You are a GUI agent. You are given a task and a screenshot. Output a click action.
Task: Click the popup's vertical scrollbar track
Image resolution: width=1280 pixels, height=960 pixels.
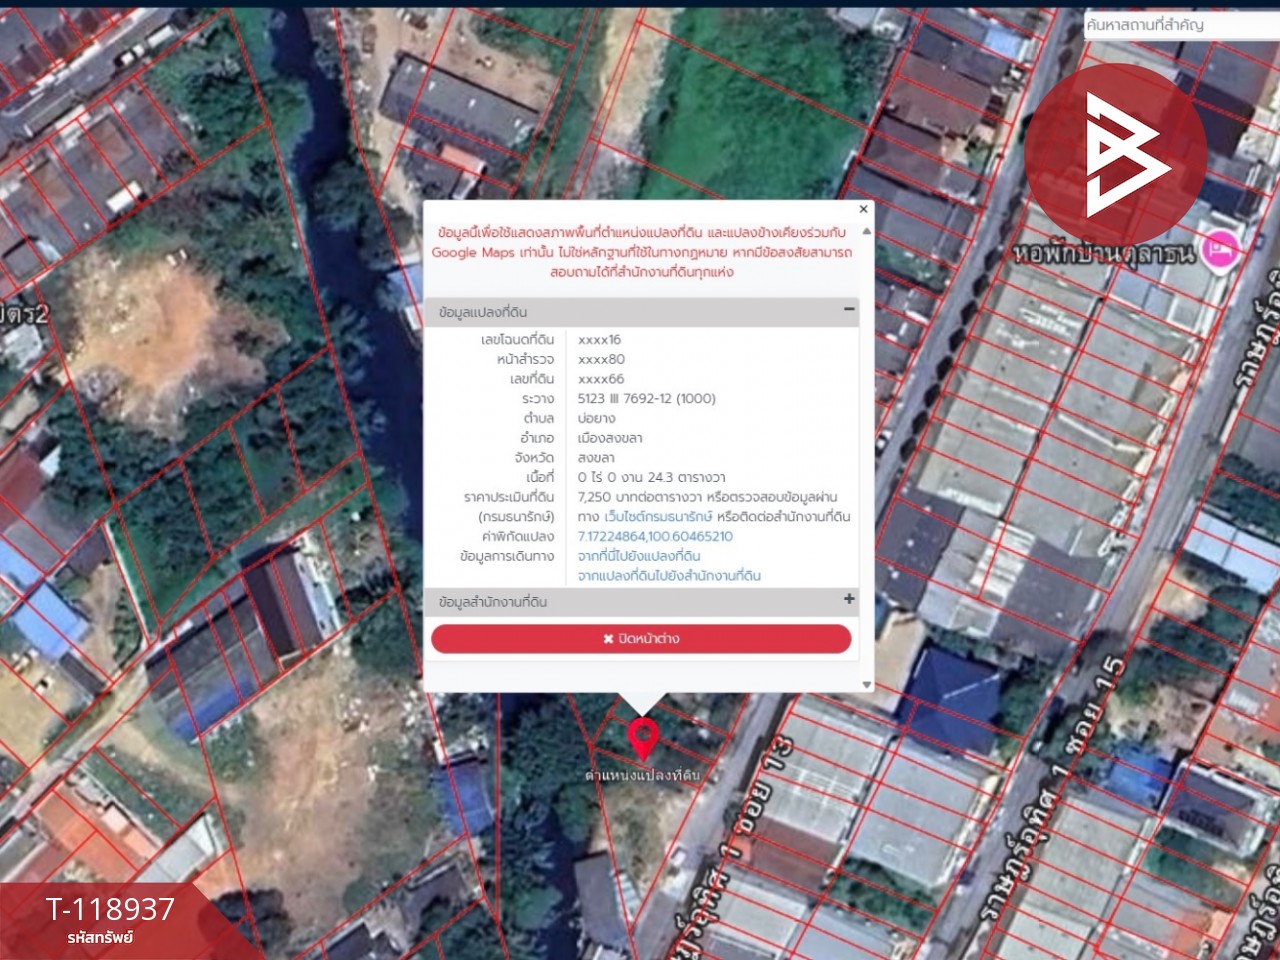pyautogui.click(x=867, y=450)
